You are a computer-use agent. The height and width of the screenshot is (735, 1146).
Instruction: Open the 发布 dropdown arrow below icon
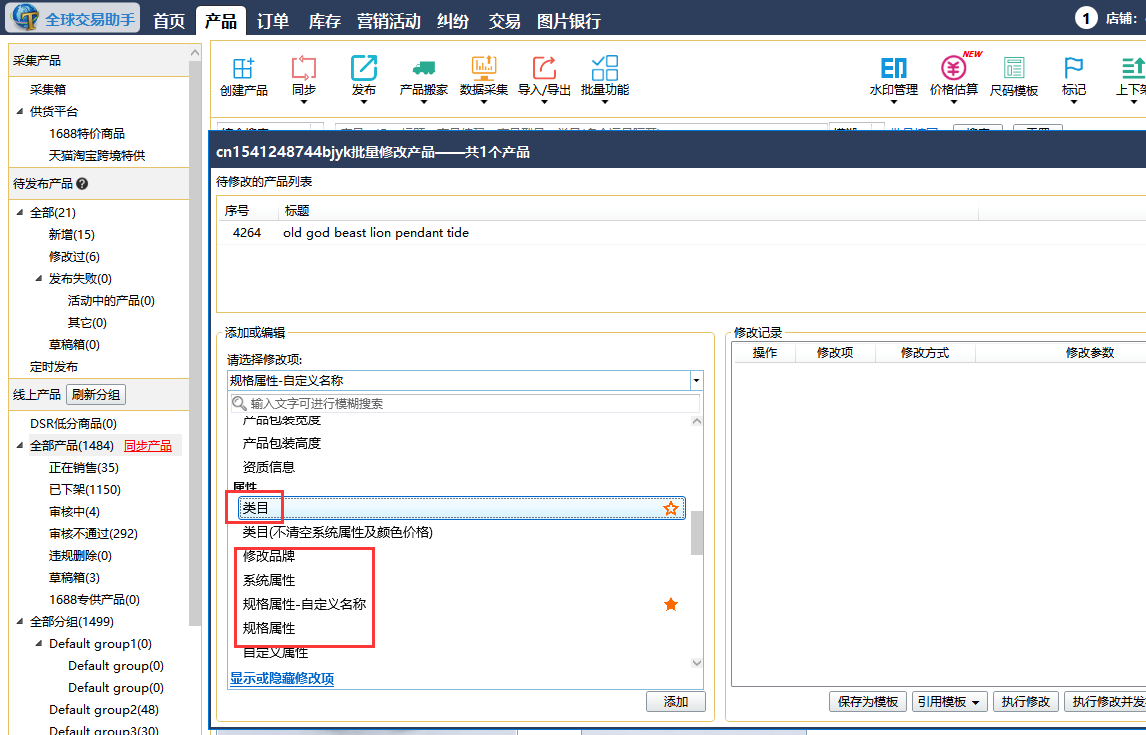pyautogui.click(x=363, y=102)
